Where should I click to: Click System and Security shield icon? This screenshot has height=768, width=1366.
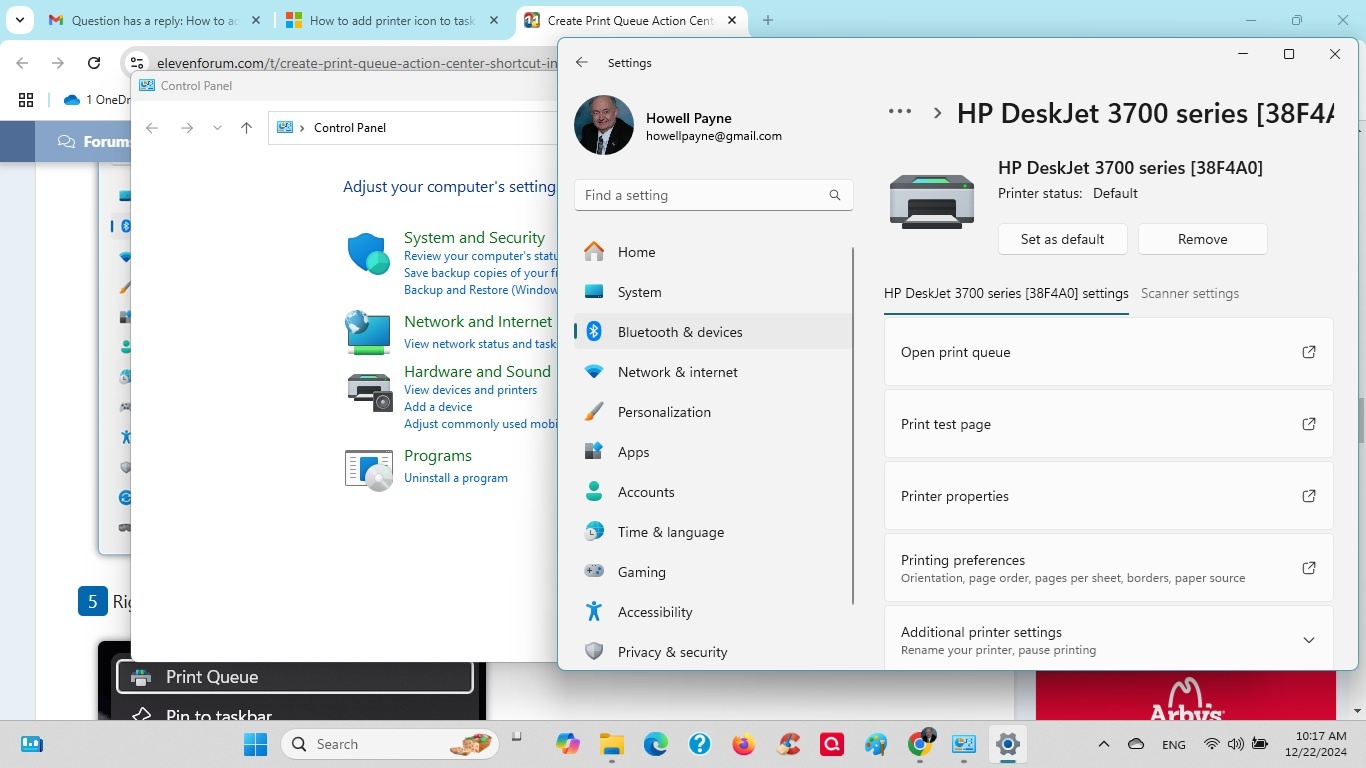[x=368, y=254]
